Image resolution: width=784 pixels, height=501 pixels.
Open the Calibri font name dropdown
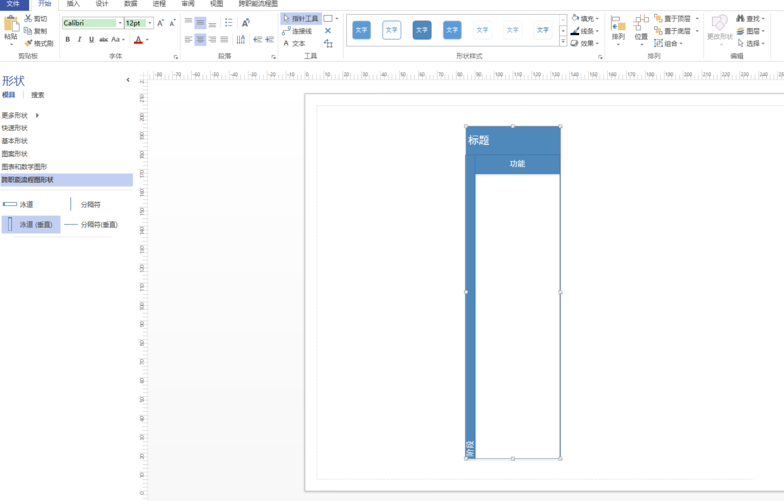[120, 23]
